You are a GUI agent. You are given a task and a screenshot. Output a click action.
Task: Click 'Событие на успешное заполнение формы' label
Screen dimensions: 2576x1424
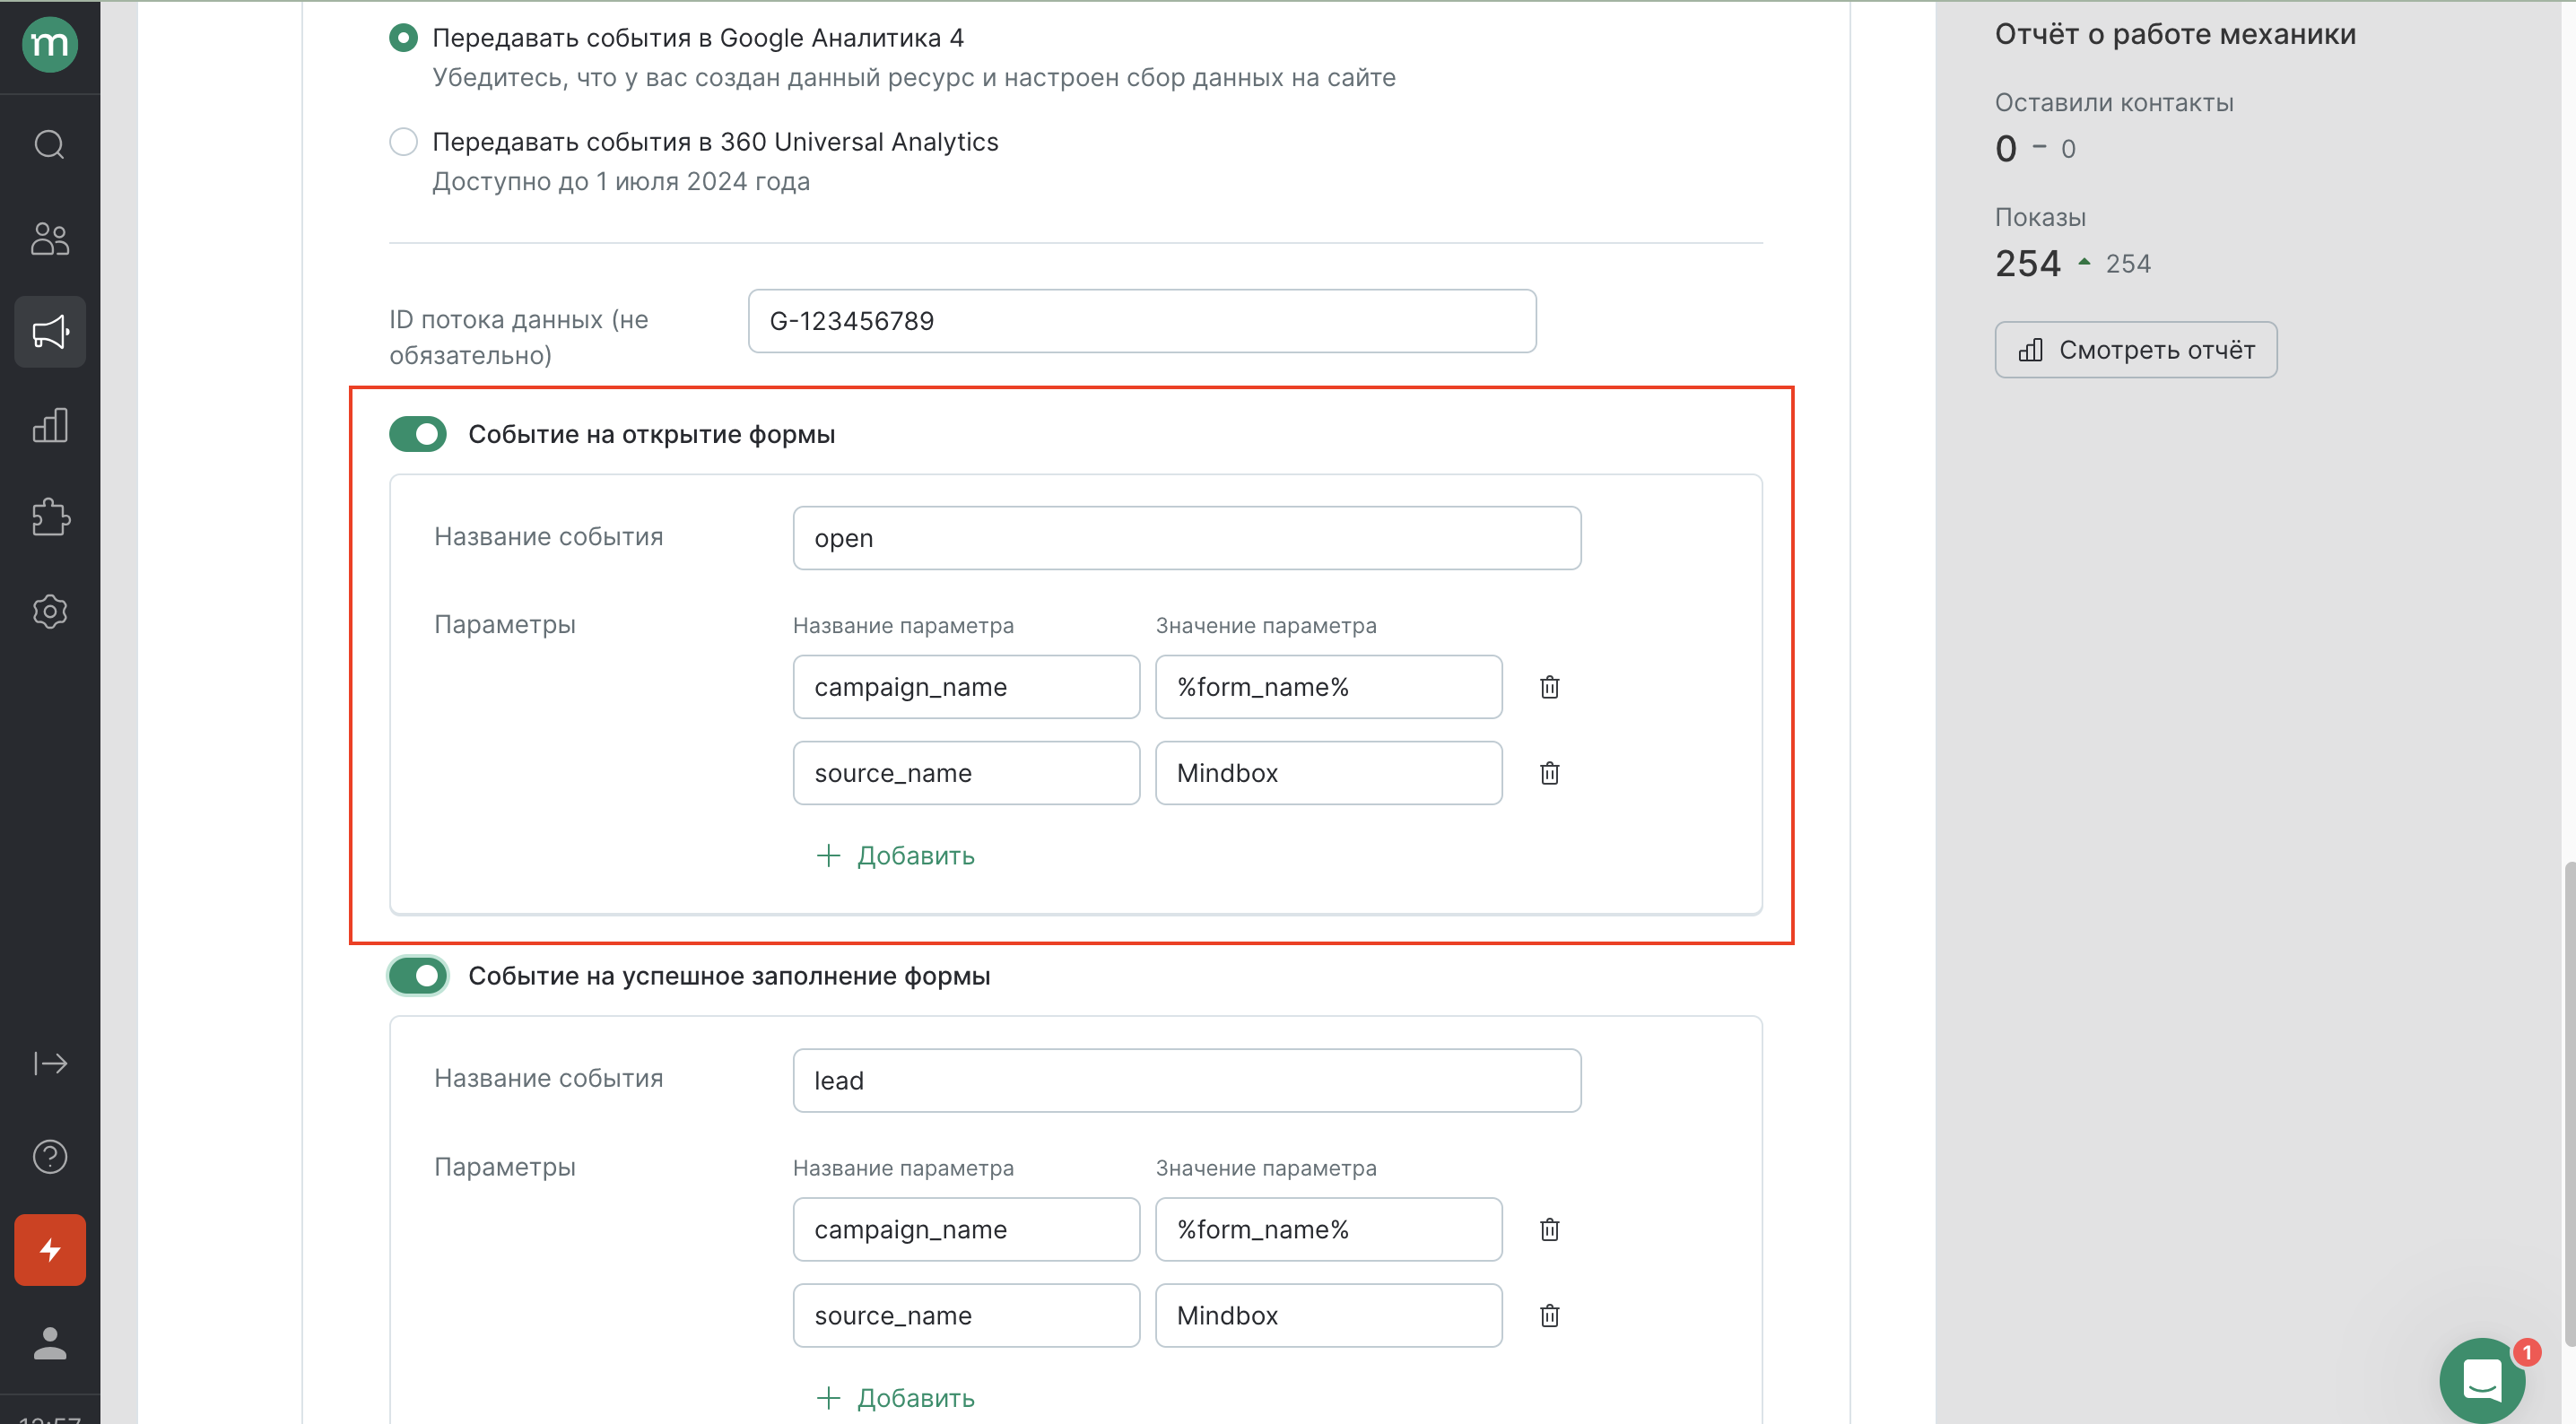(729, 976)
